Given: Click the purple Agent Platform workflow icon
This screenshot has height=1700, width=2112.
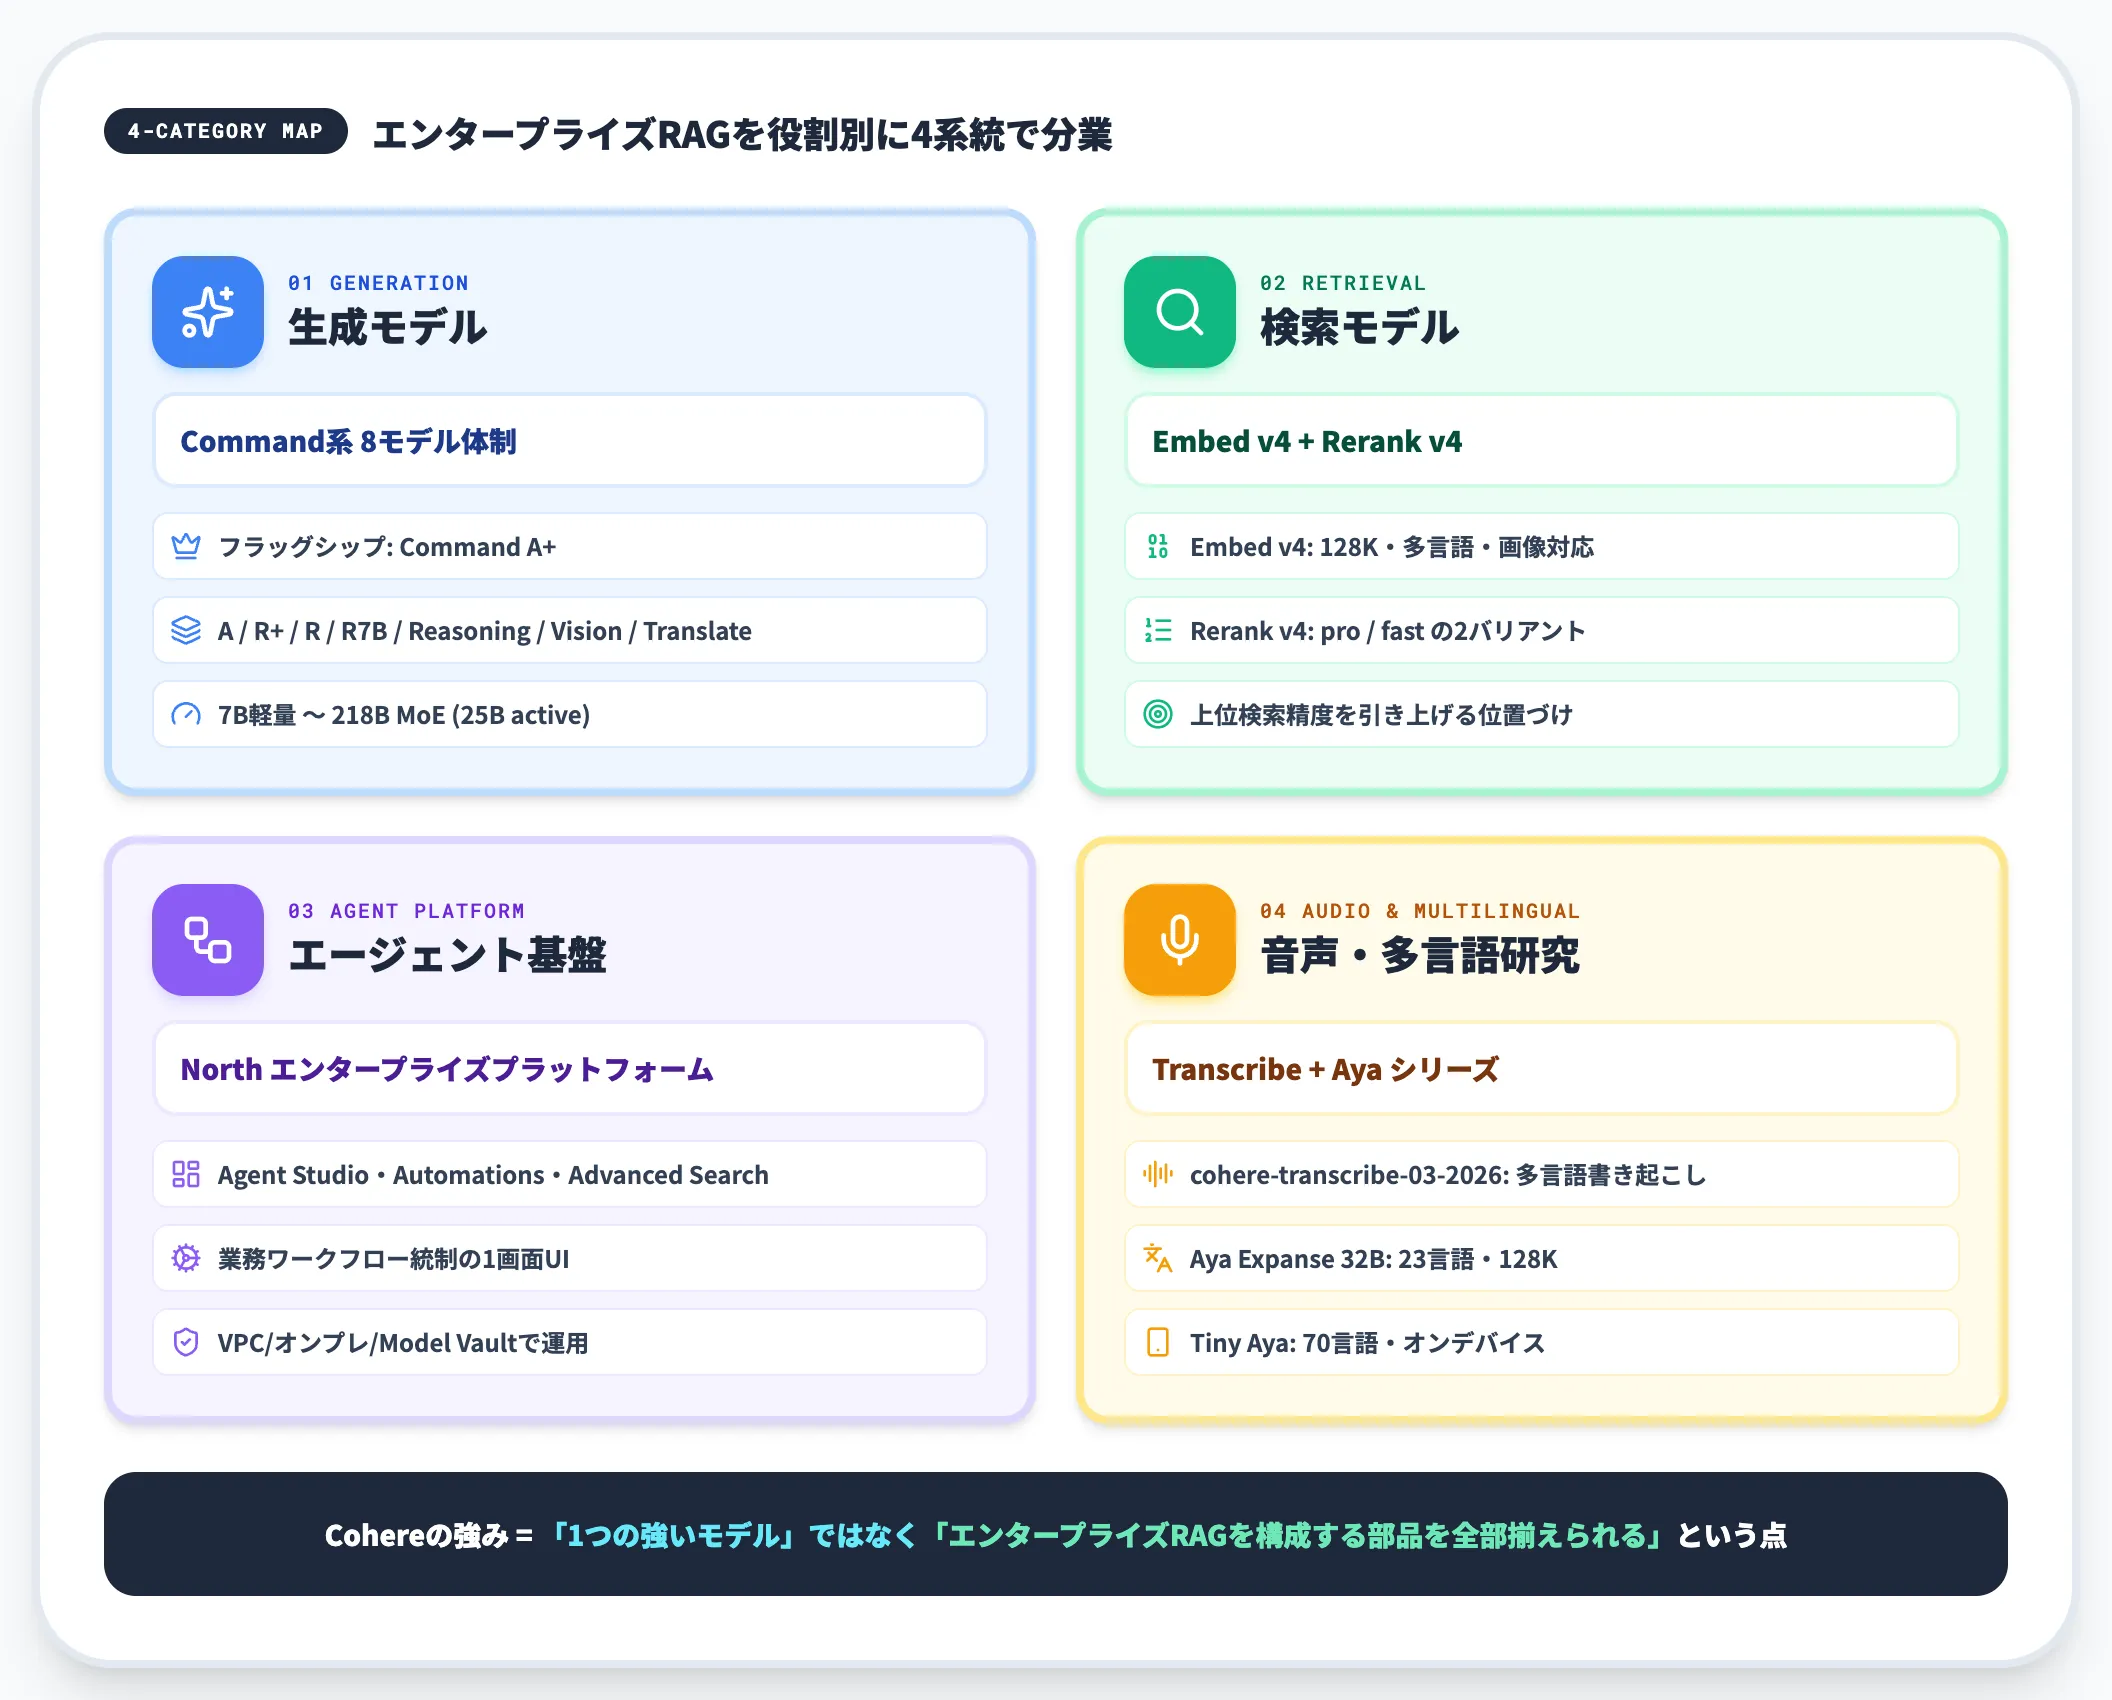Looking at the screenshot, I should (x=208, y=940).
